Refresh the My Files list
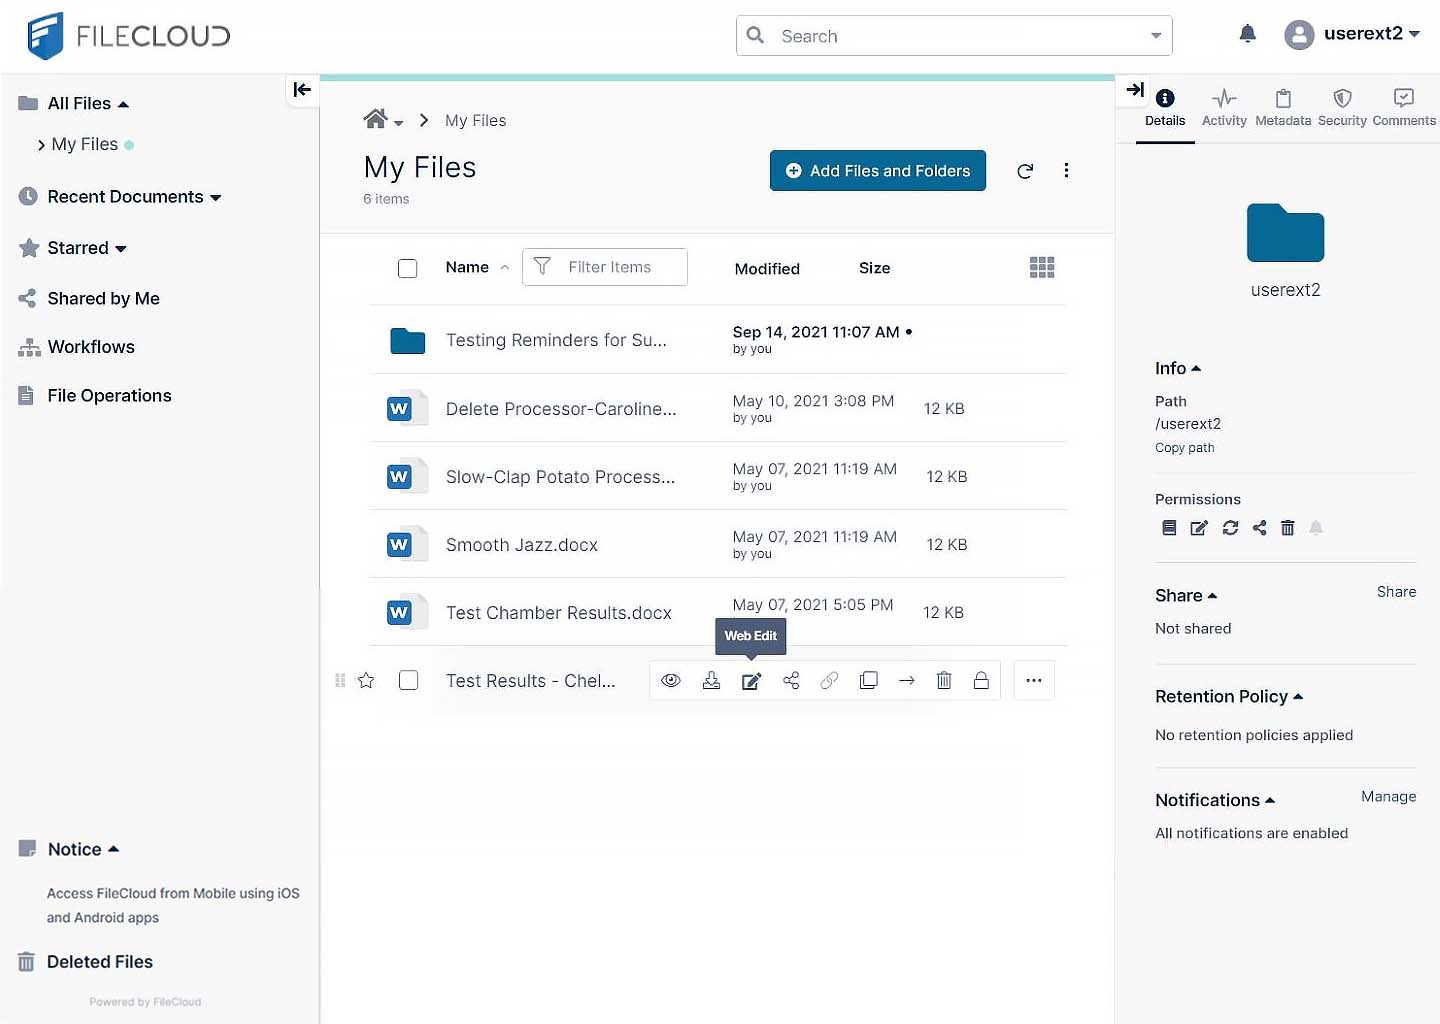1440x1024 pixels. tap(1025, 171)
